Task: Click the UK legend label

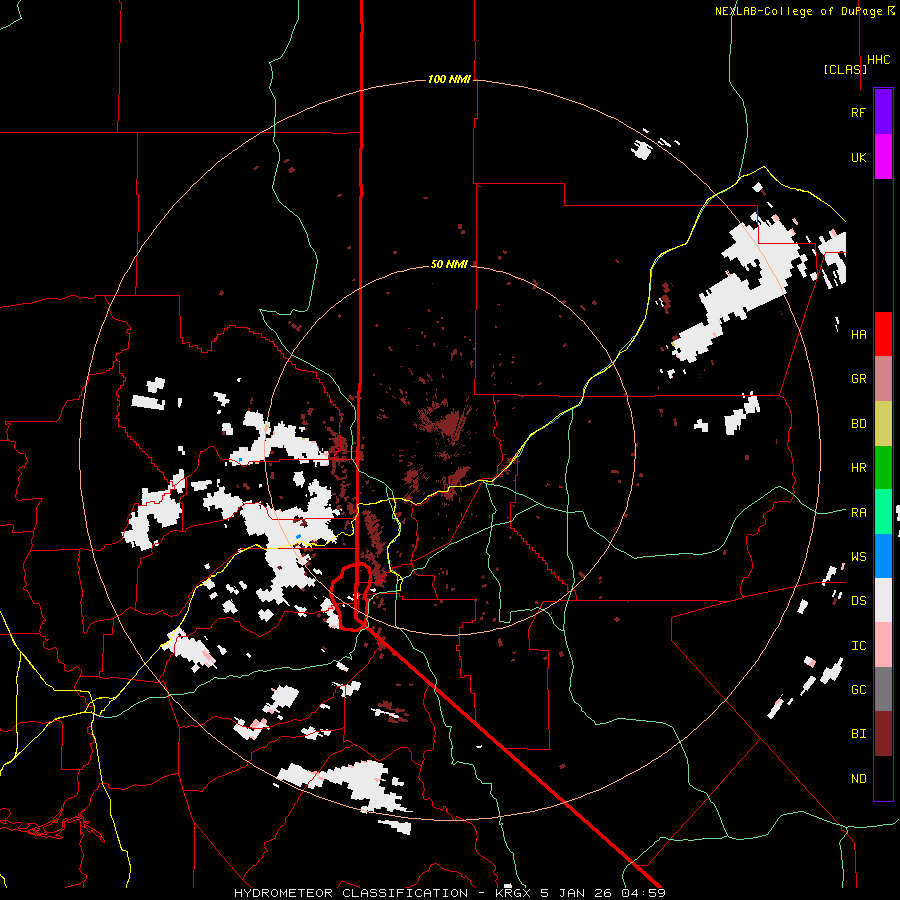Action: tap(858, 157)
